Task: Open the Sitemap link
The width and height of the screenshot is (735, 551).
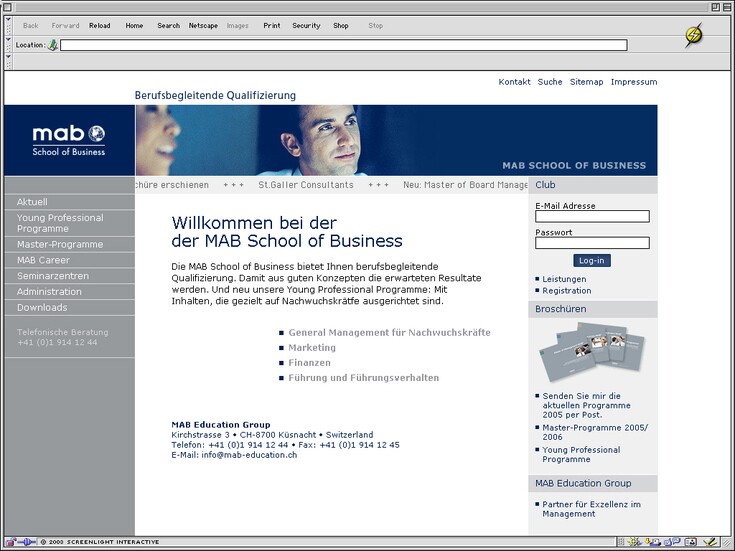Action: point(586,82)
